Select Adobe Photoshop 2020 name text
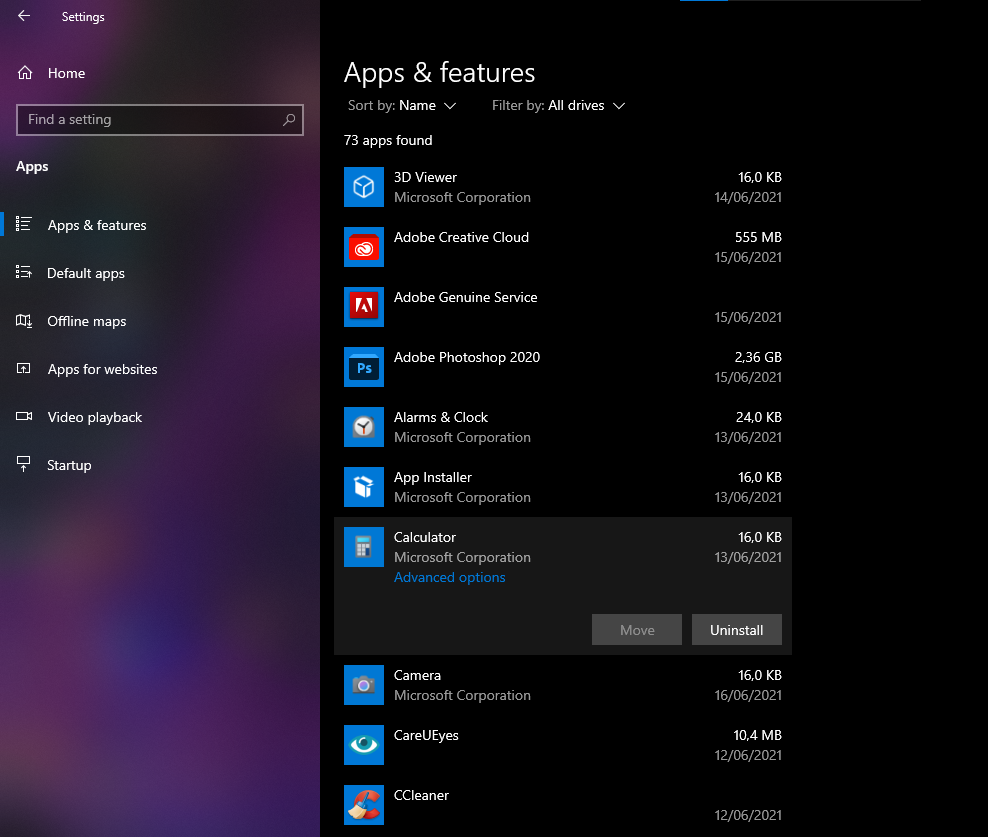This screenshot has width=988, height=837. click(x=467, y=357)
